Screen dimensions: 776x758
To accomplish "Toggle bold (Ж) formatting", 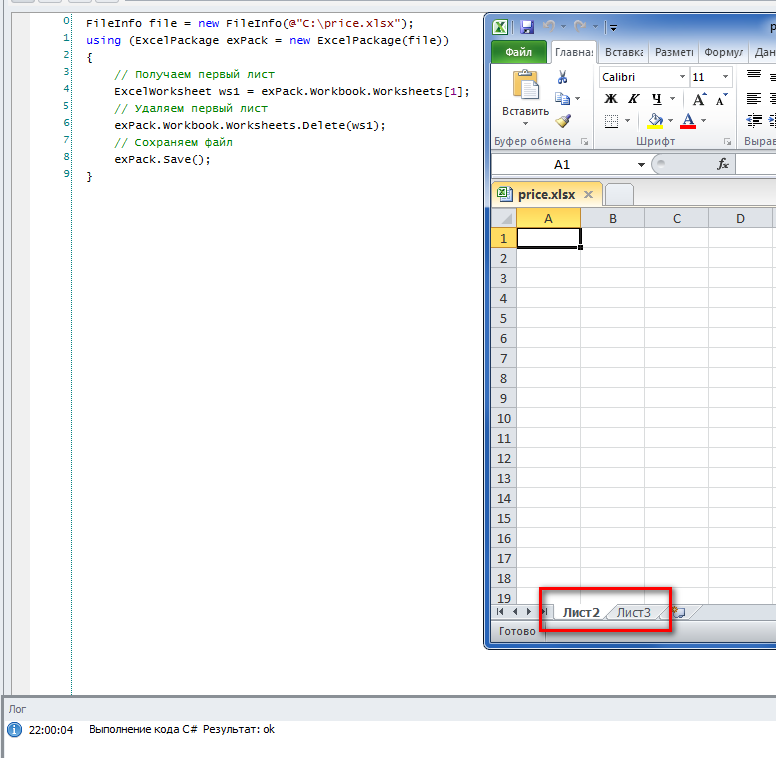I will click(x=611, y=99).
